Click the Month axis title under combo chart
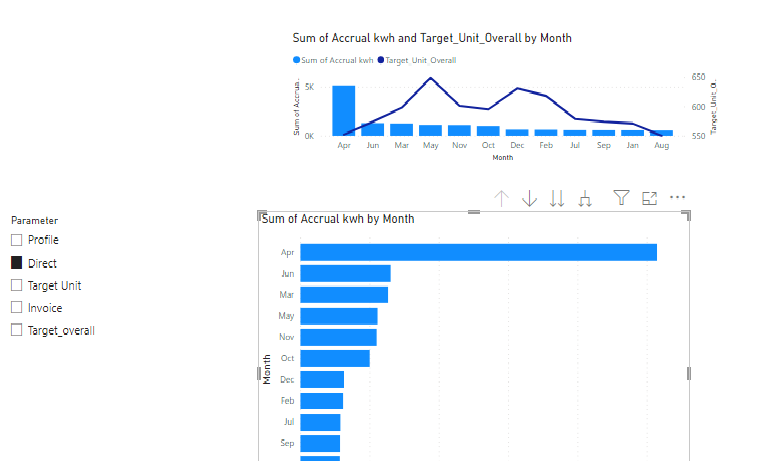The height and width of the screenshot is (461, 762). pyautogui.click(x=502, y=157)
